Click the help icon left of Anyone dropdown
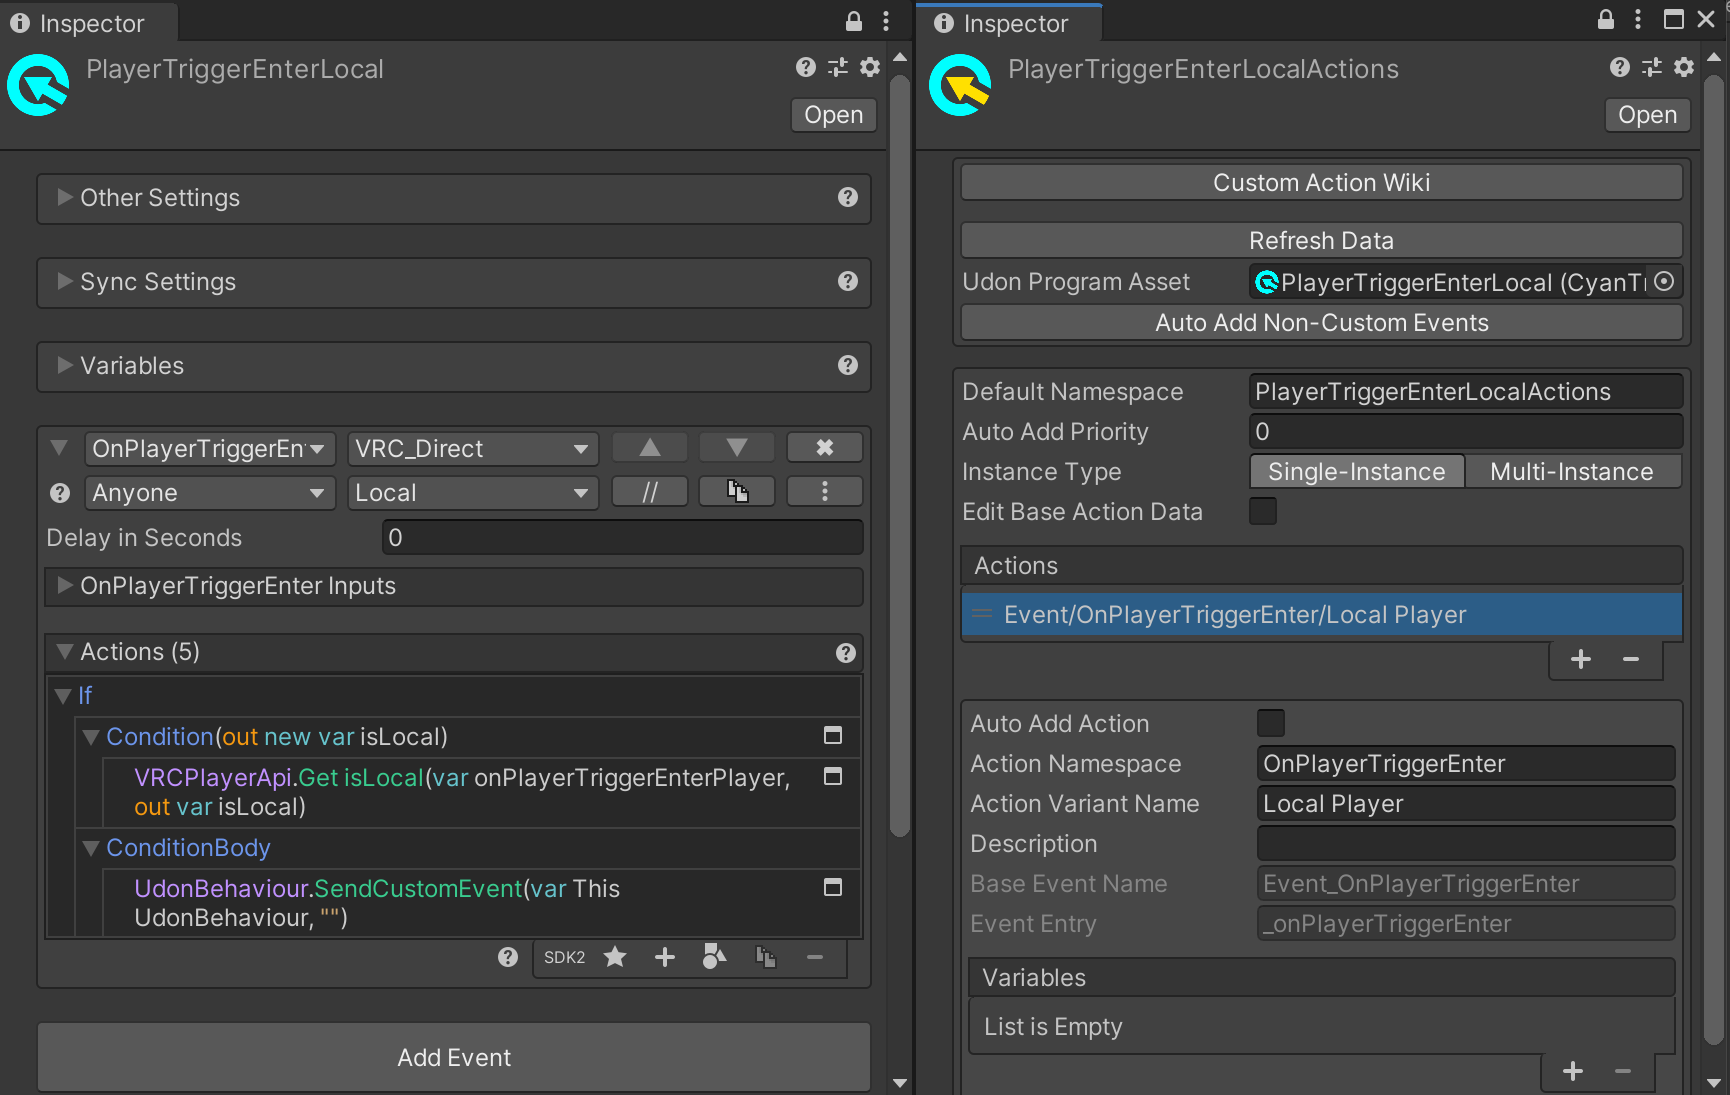 (x=60, y=493)
